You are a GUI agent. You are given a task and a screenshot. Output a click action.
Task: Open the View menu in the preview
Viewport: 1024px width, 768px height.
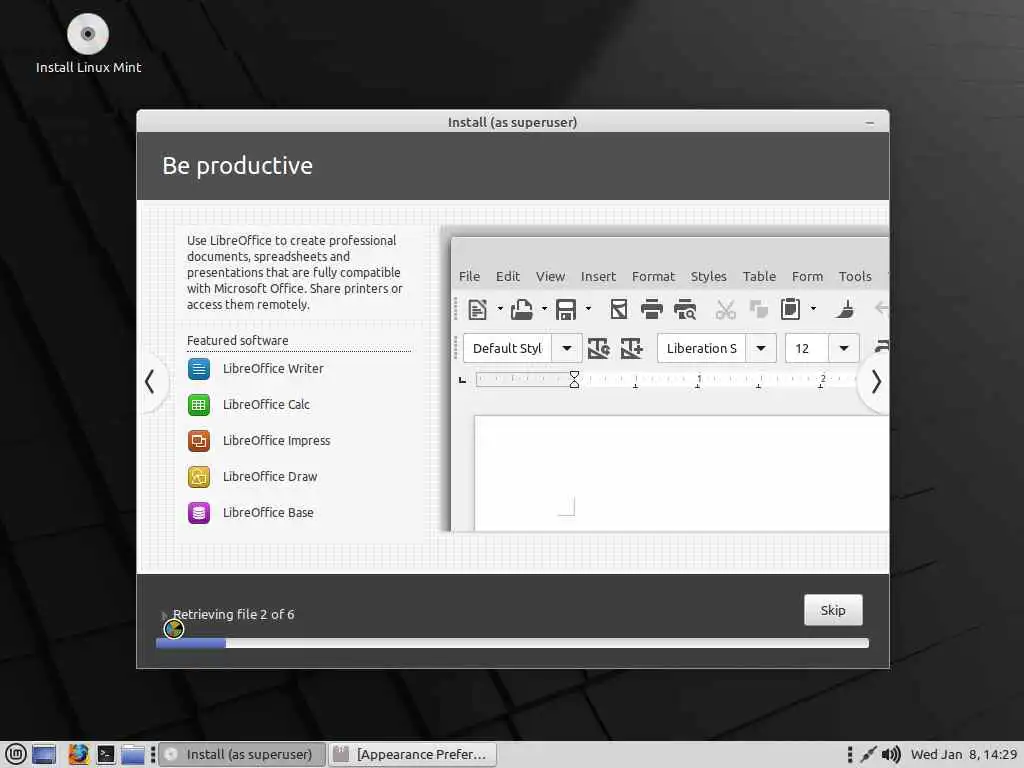[x=550, y=276]
